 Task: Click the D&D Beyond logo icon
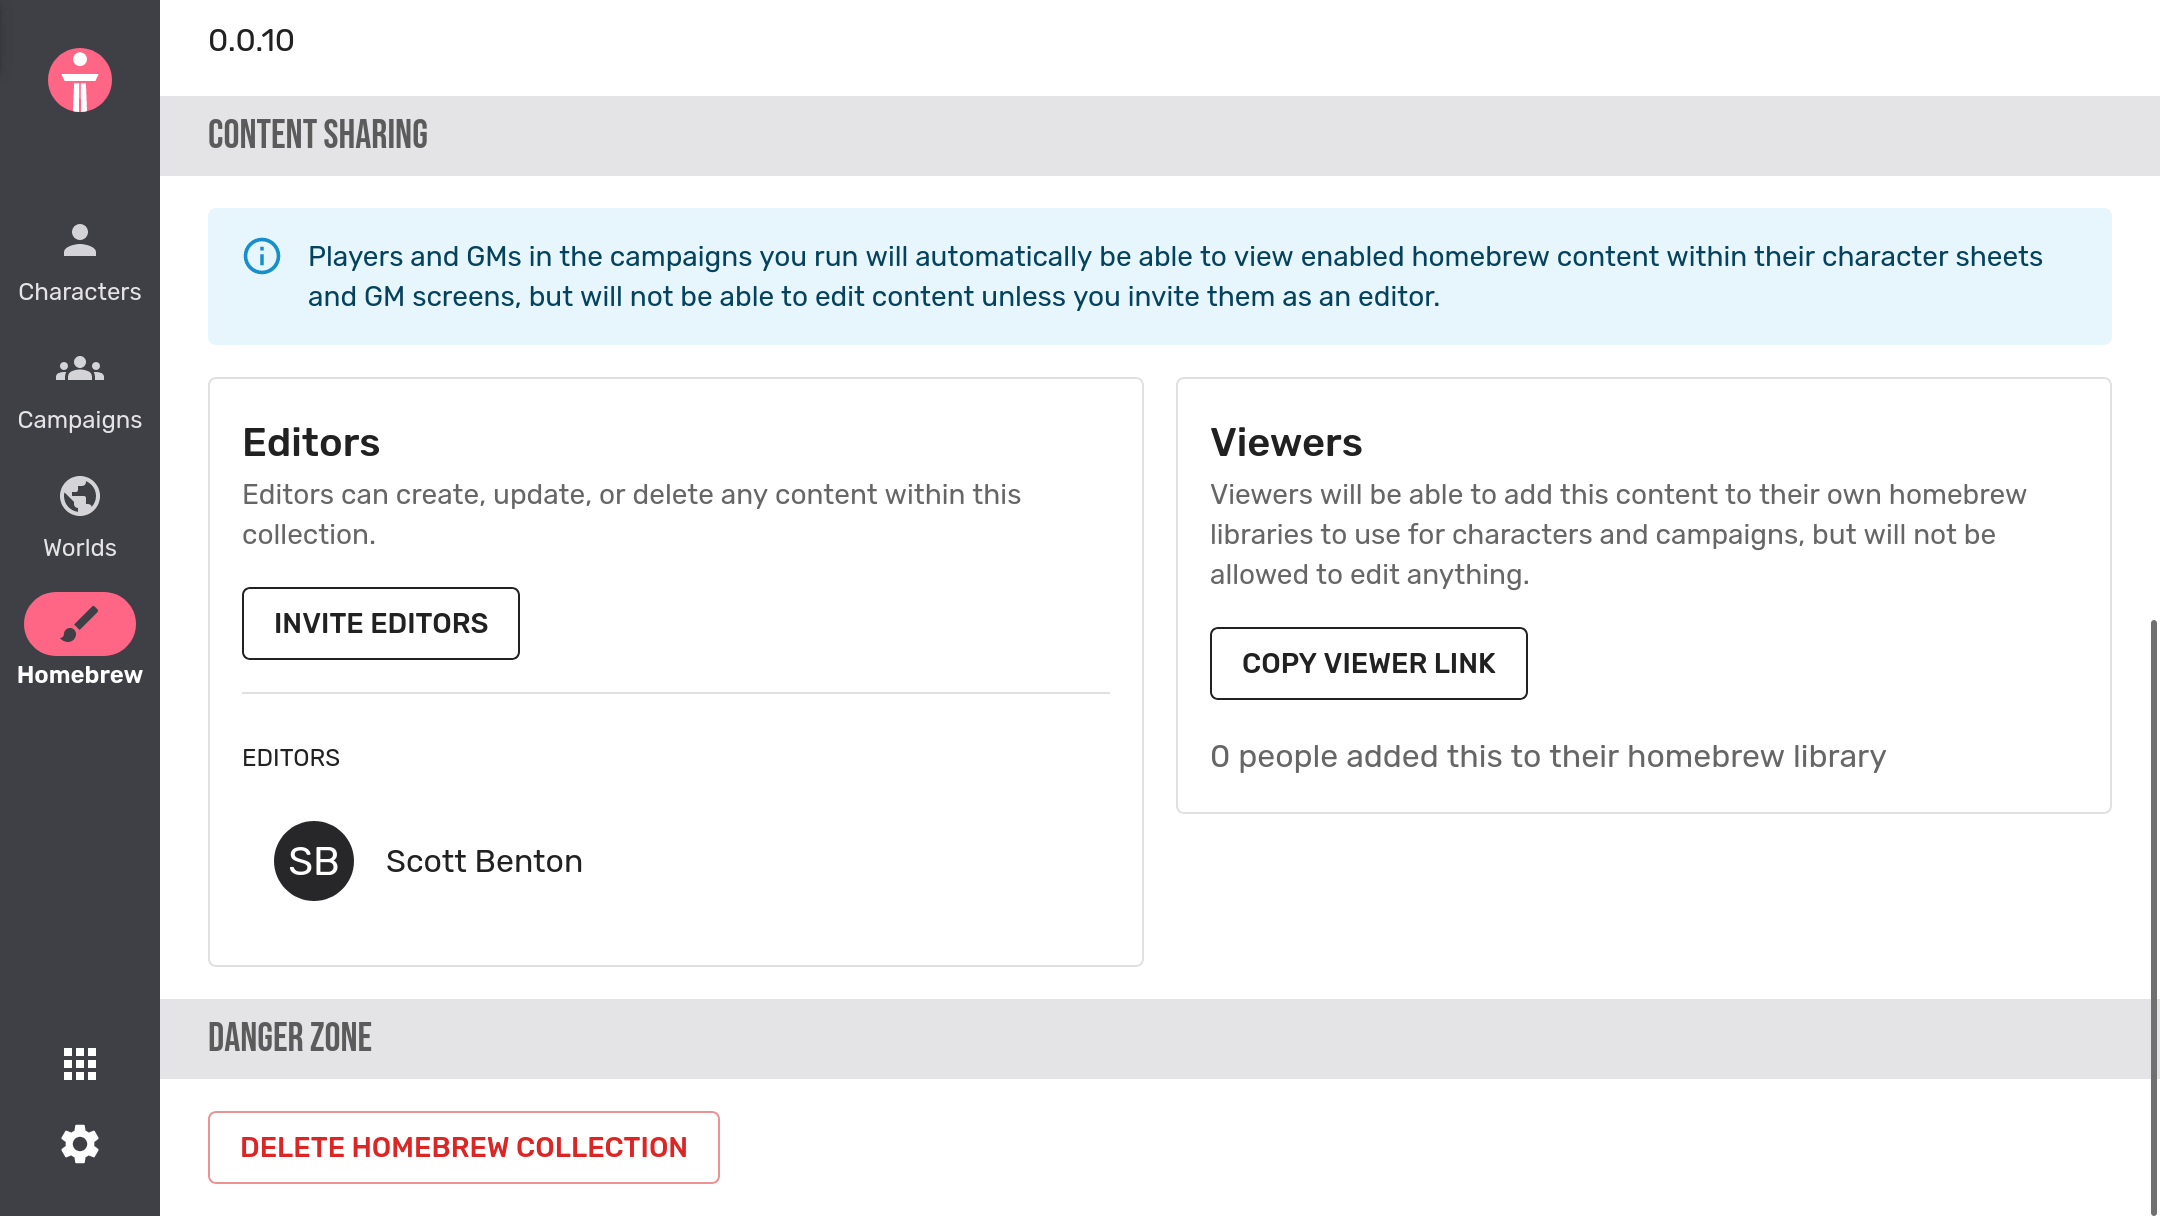tap(80, 80)
